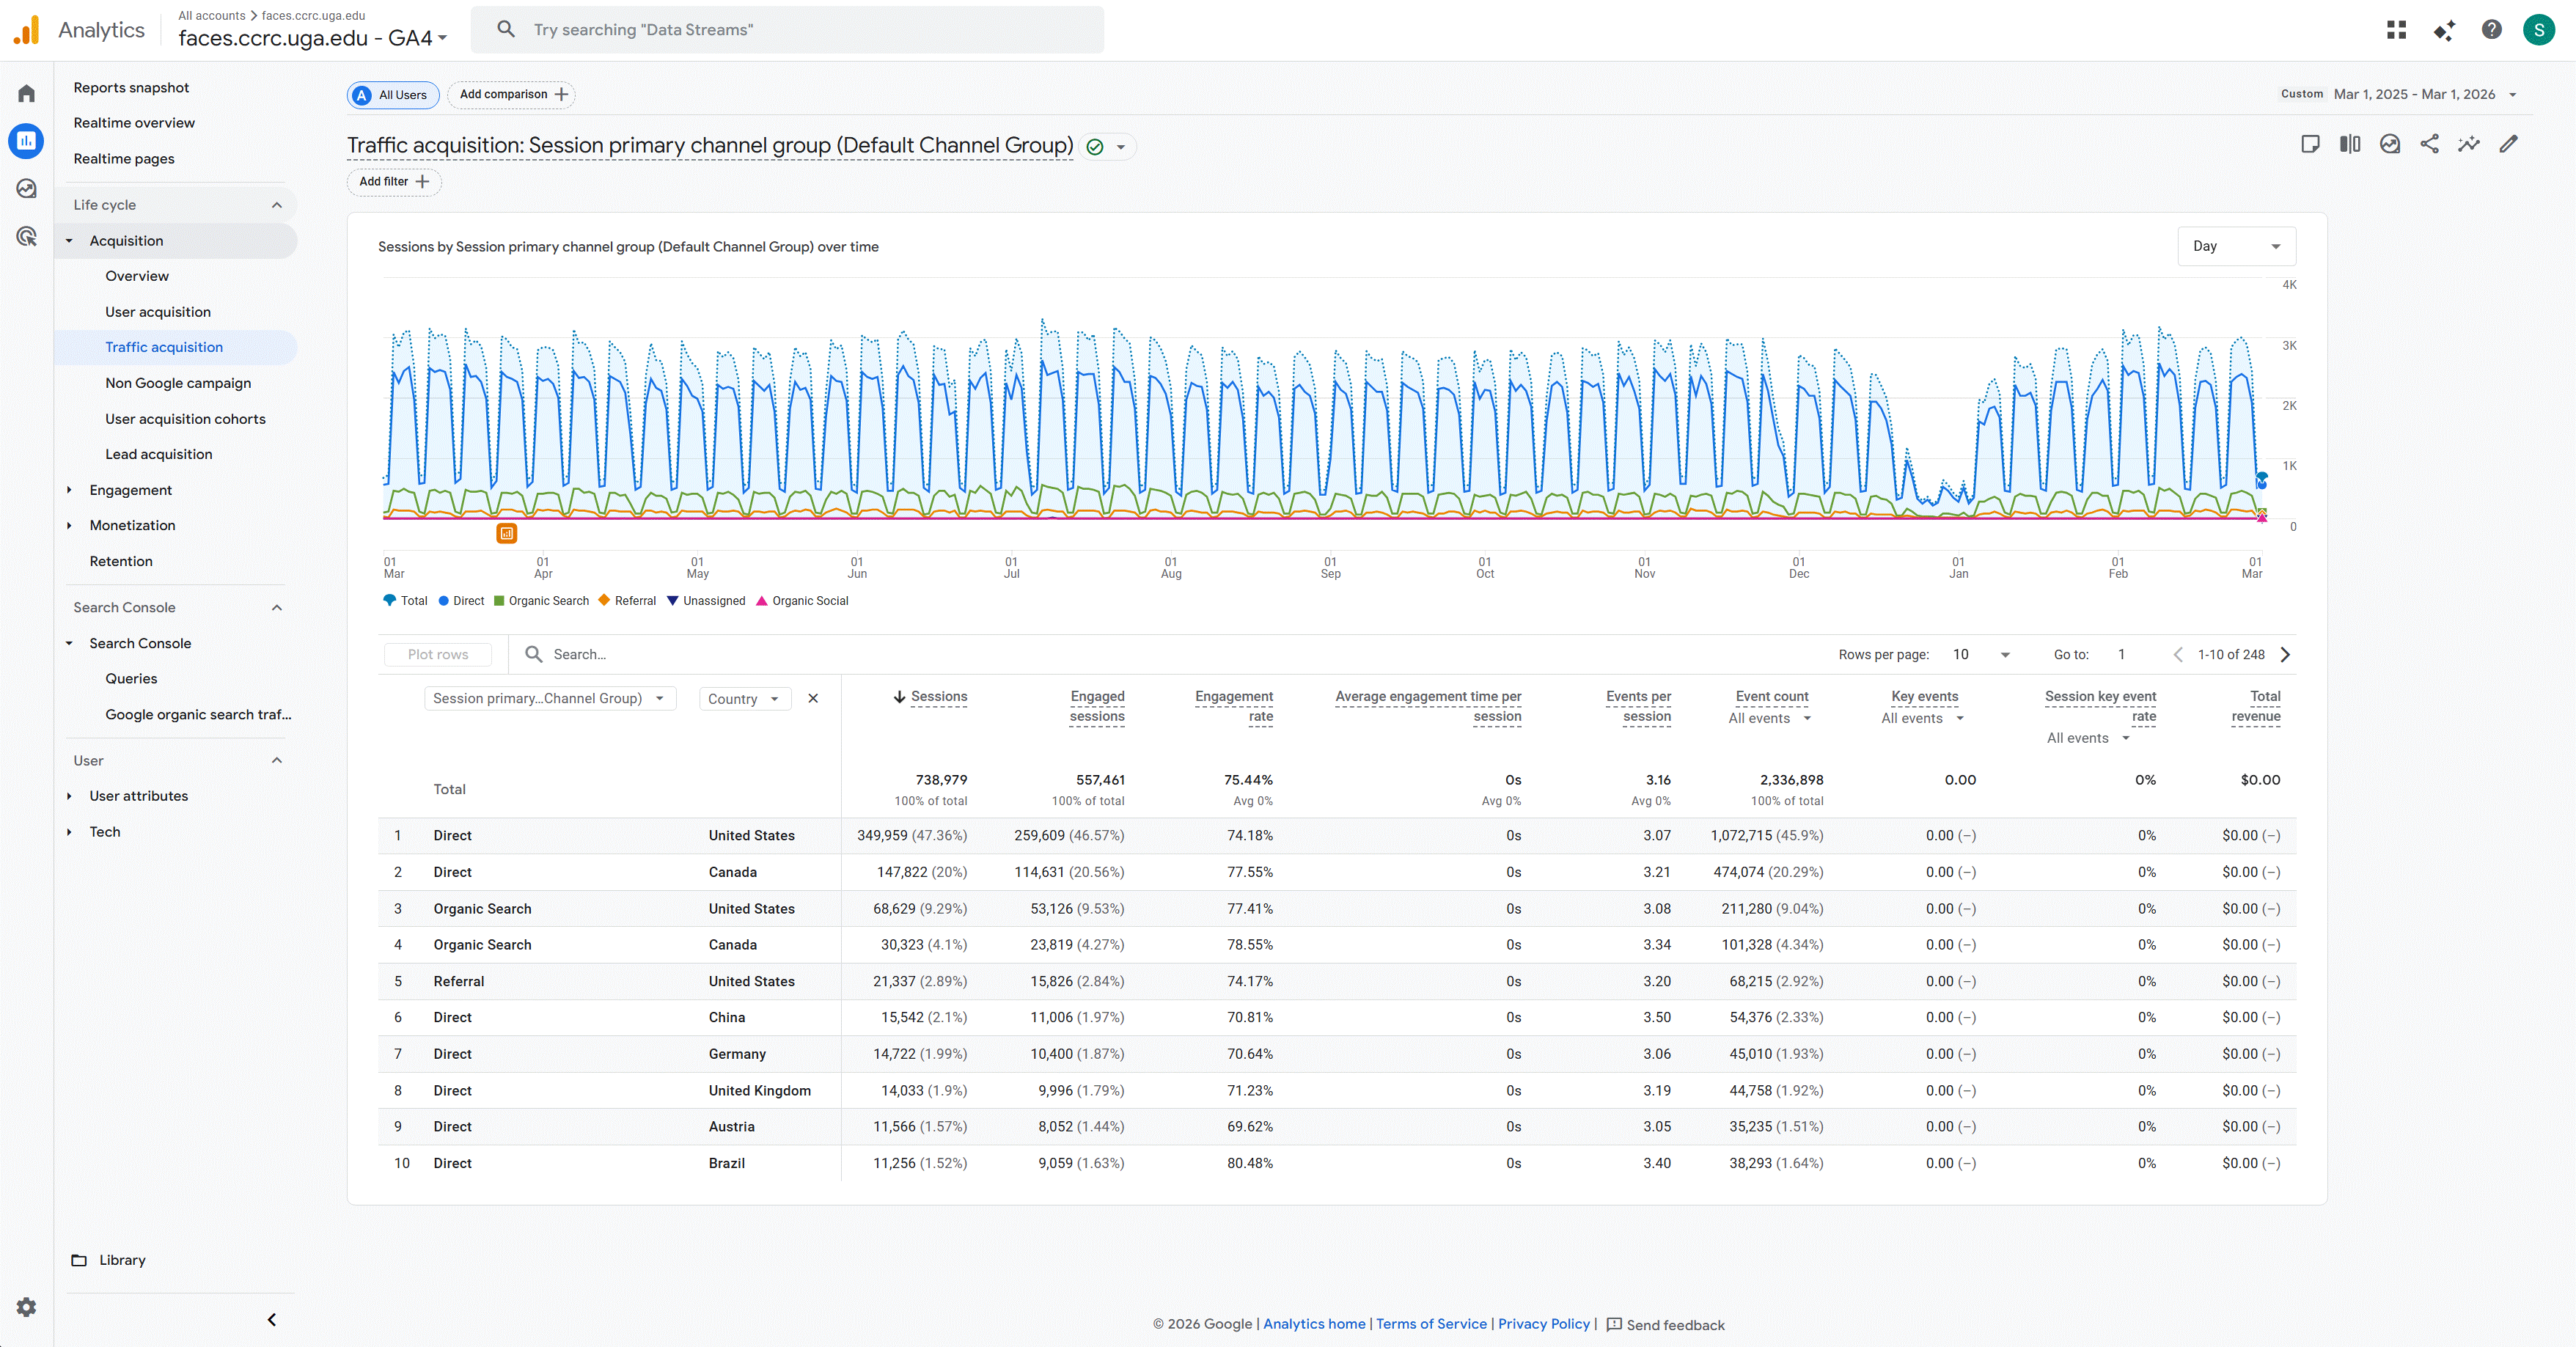Toggle the Referral series in legend
The width and height of the screenshot is (2576, 1347).
tap(627, 601)
